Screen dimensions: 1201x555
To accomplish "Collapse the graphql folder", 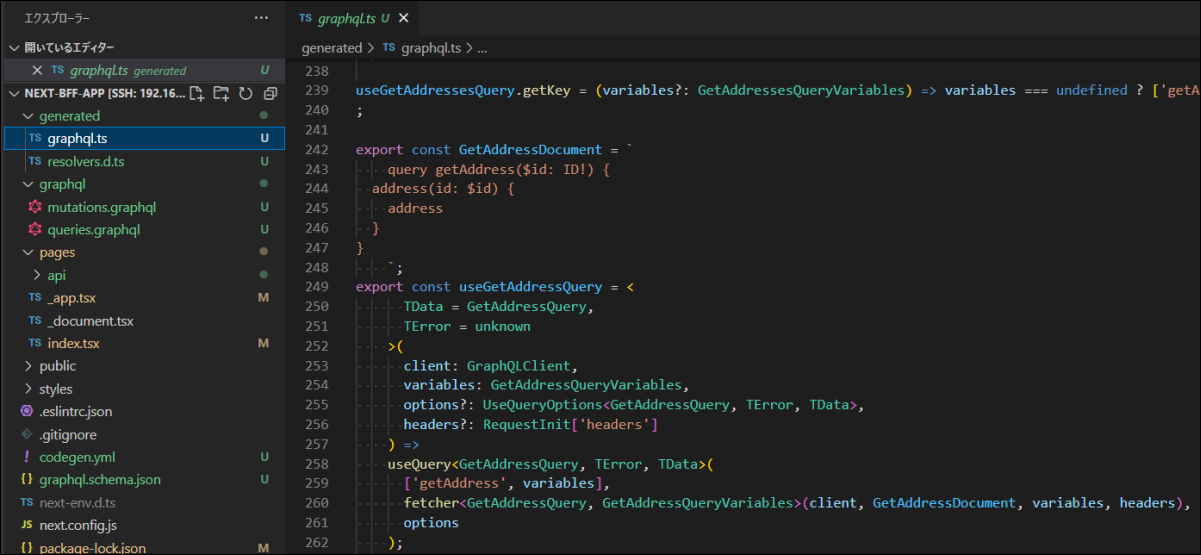I will click(x=28, y=184).
